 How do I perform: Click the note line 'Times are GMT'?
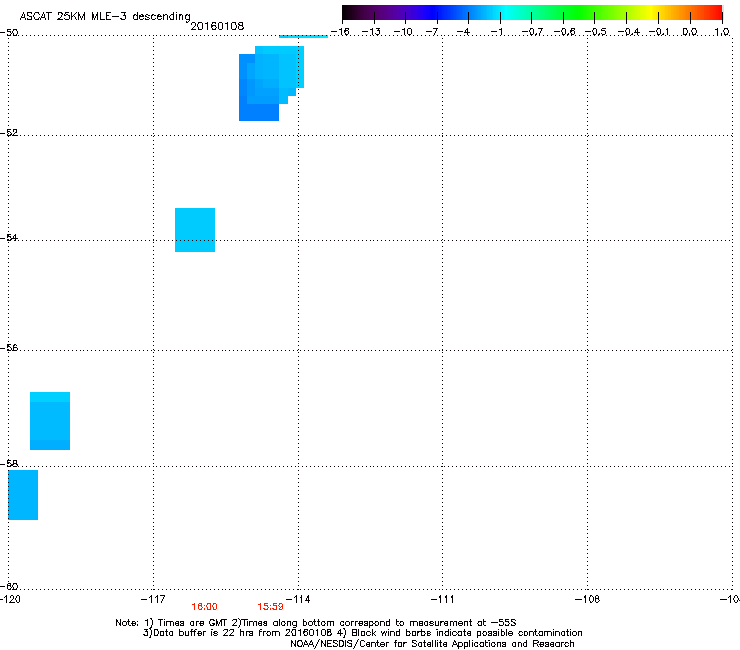click(x=316, y=623)
